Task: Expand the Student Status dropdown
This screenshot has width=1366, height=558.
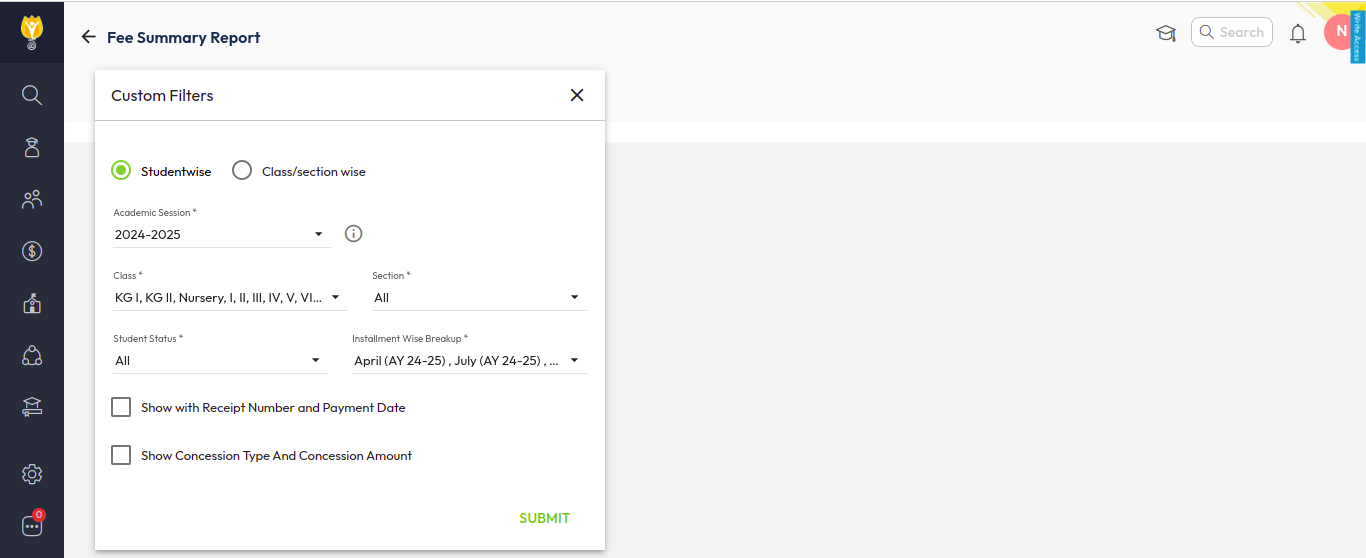Action: [219, 361]
